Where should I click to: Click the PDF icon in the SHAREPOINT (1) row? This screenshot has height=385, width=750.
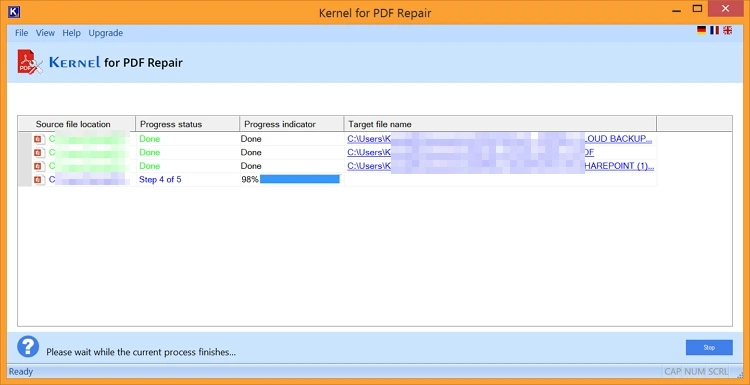coord(39,166)
